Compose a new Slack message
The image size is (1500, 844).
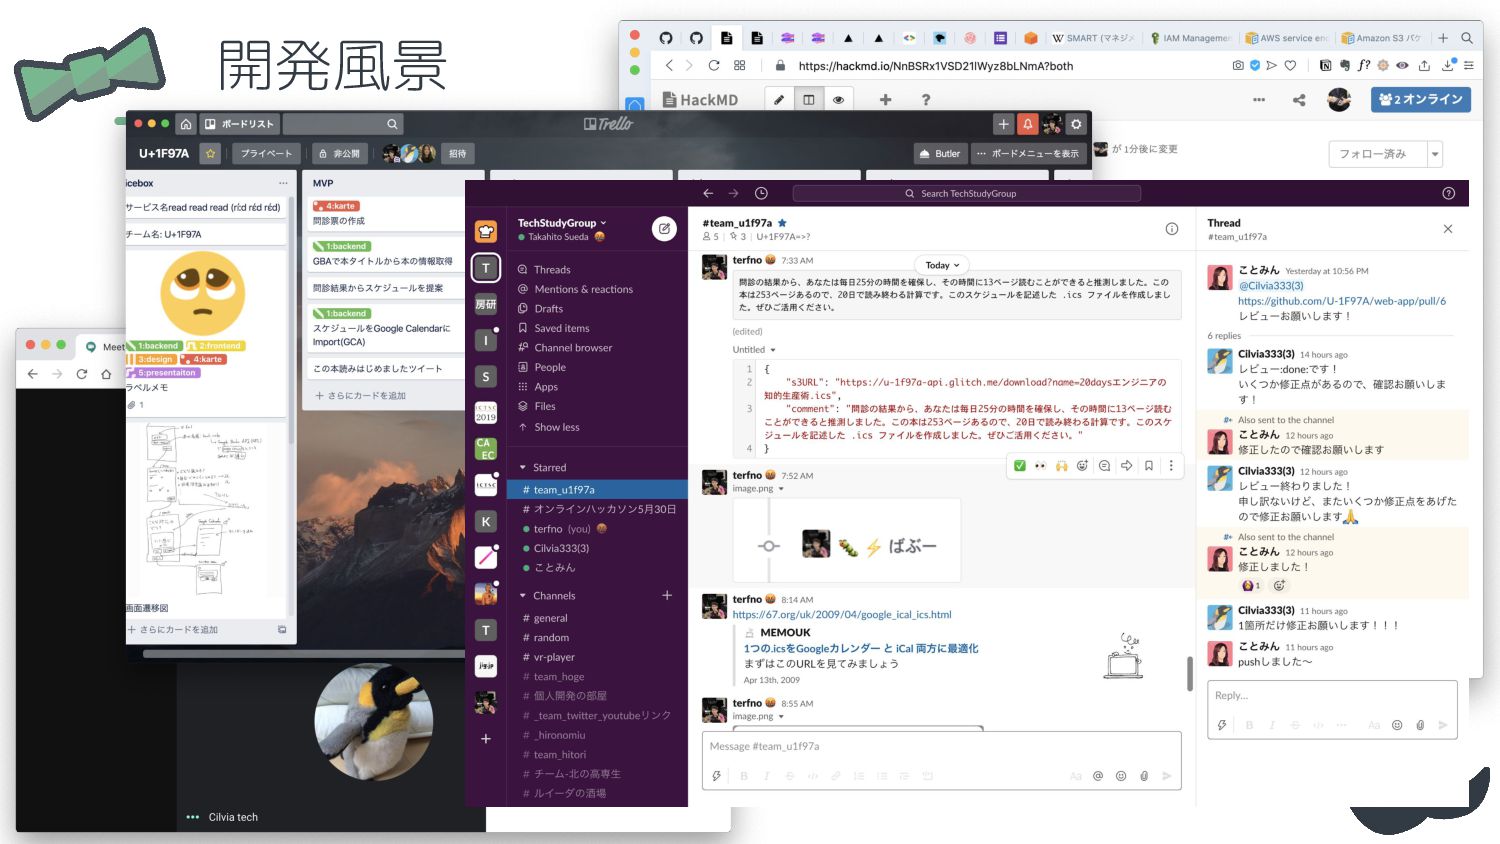[664, 229]
